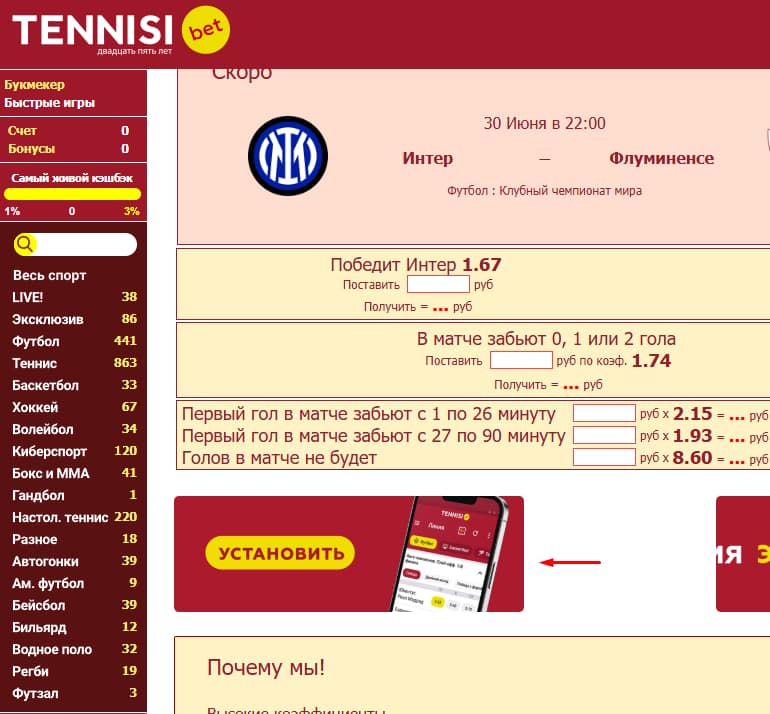Open the Футбол category
The height and width of the screenshot is (714, 770).
point(74,341)
